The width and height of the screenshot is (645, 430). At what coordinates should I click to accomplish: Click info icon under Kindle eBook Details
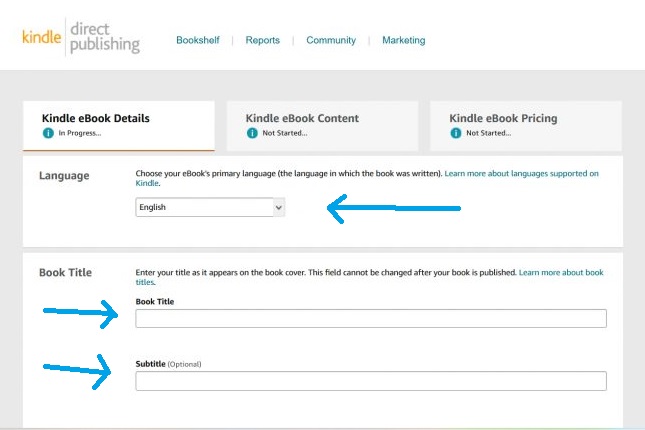[x=48, y=133]
